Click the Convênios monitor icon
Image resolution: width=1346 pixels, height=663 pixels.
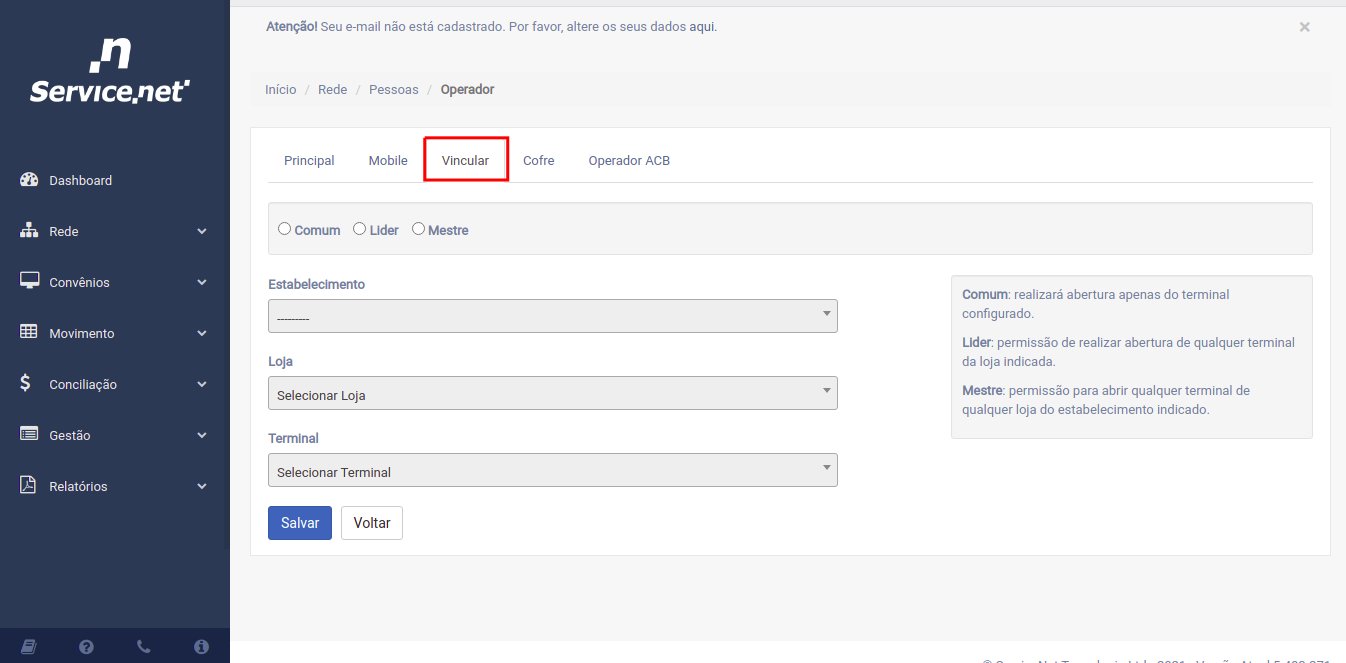tap(29, 282)
